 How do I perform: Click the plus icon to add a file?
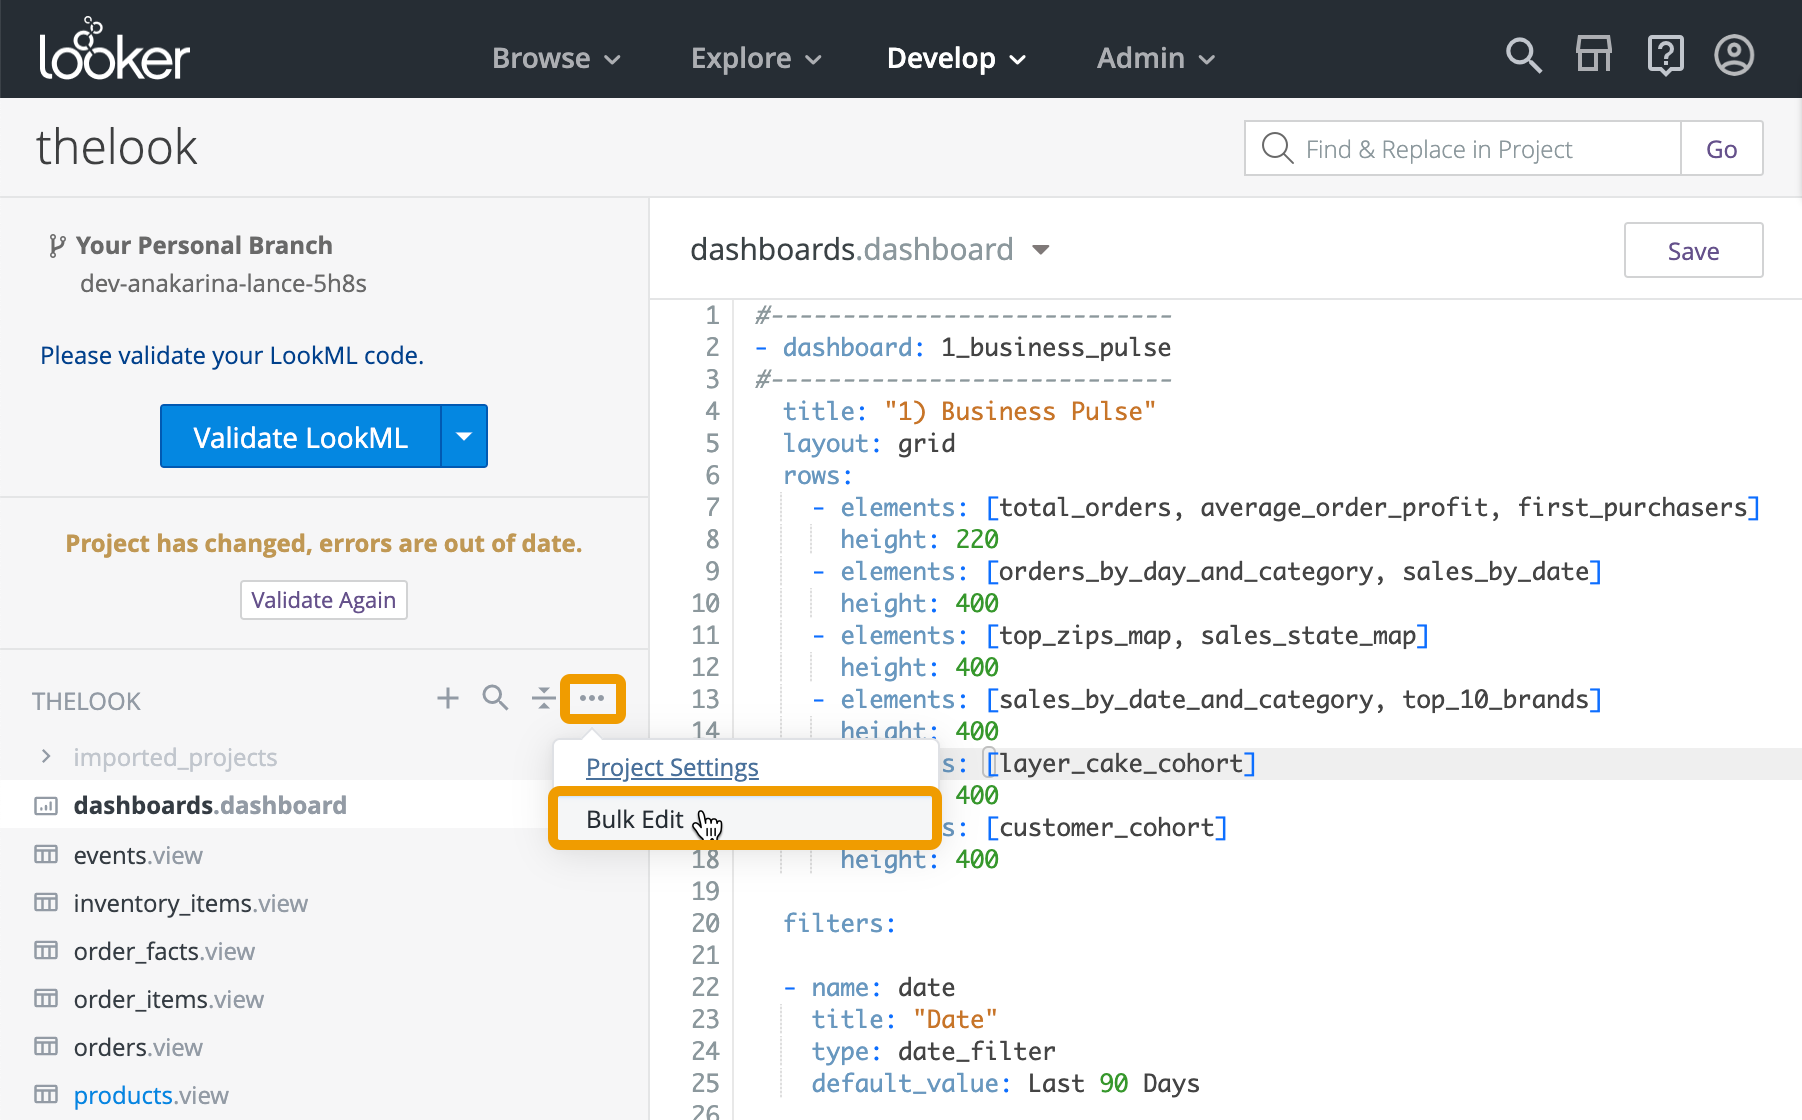coord(448,698)
